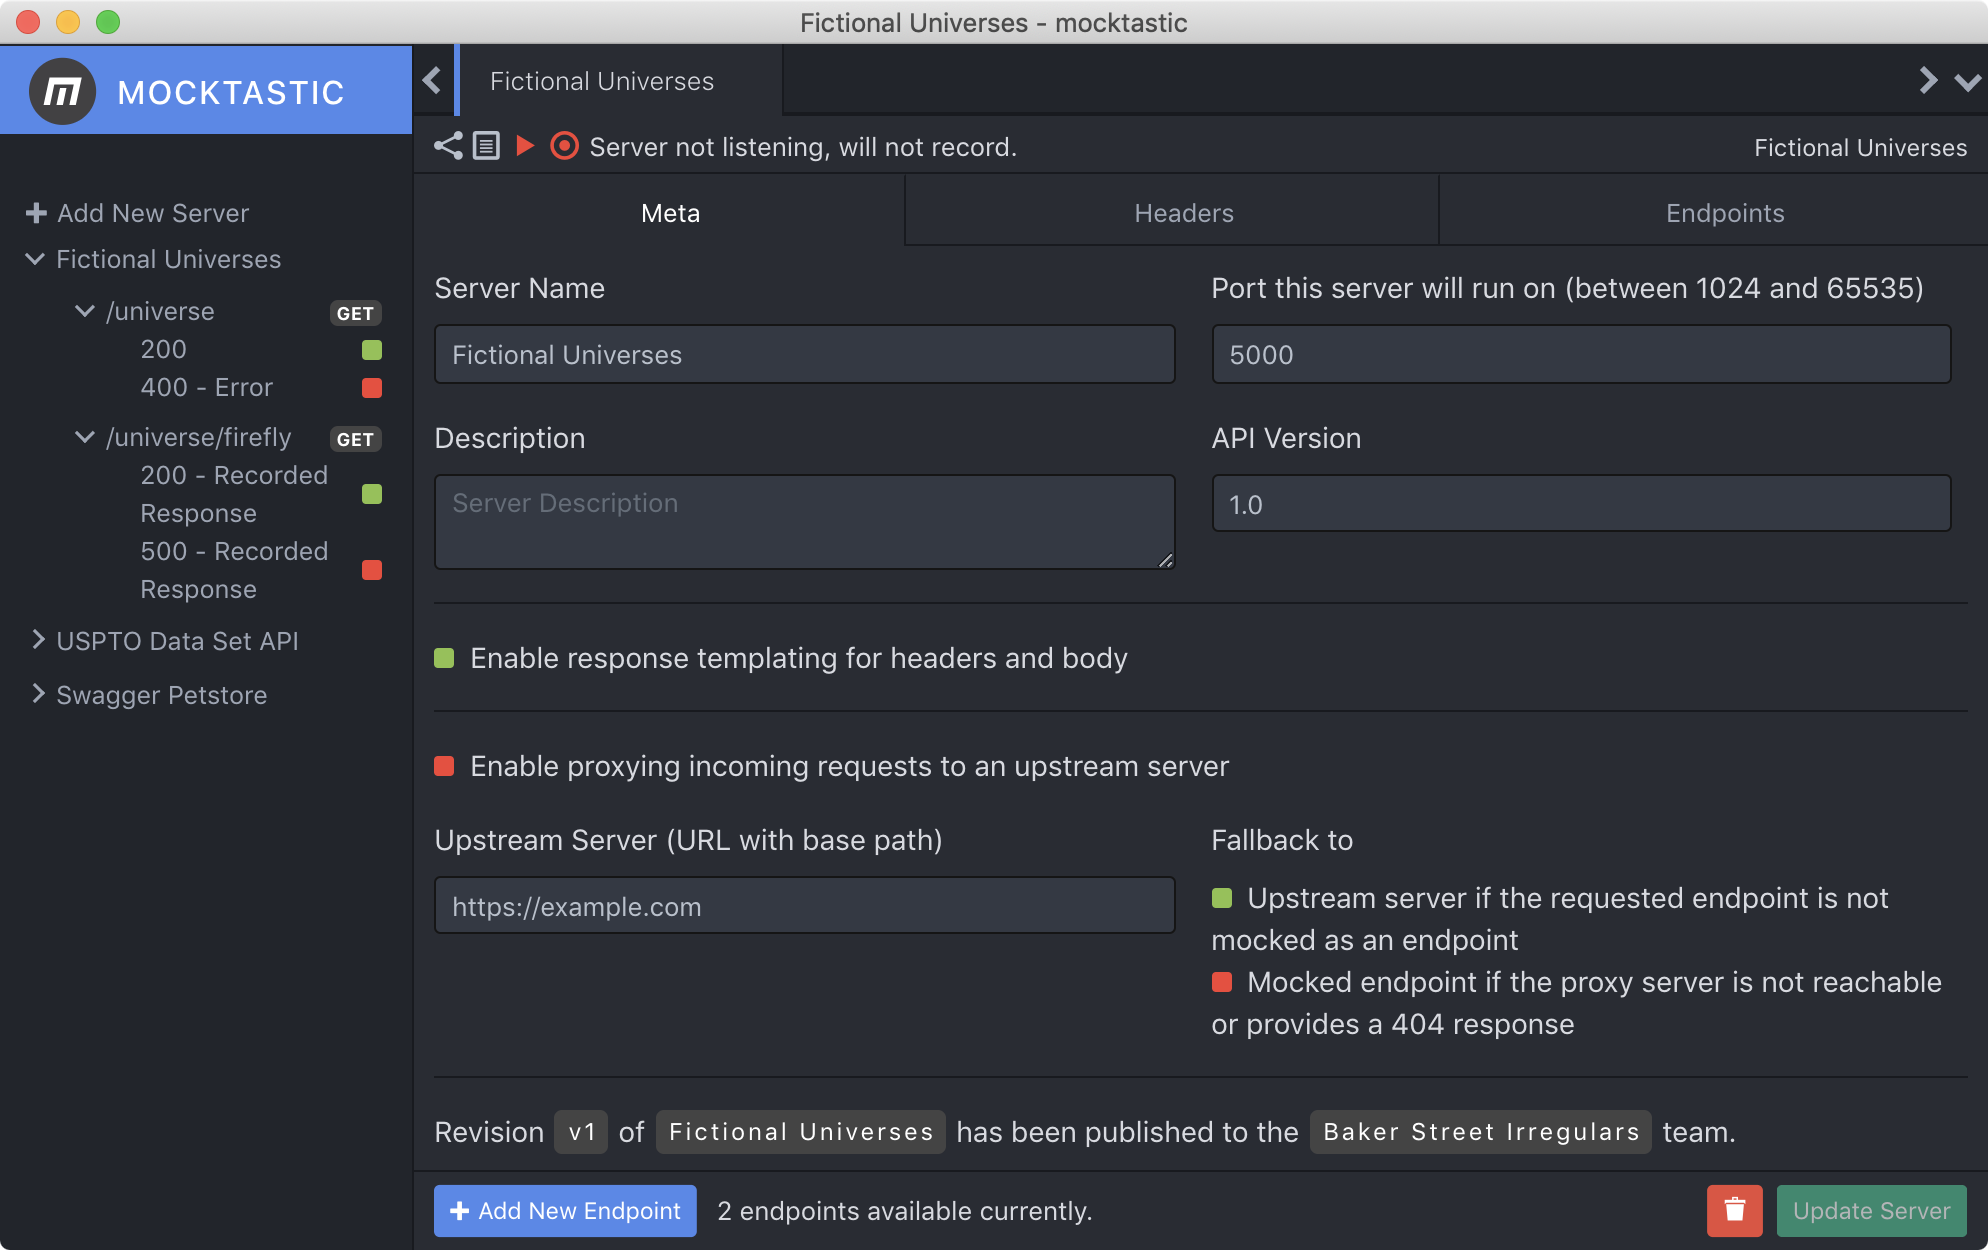The image size is (1988, 1250).
Task: Click the Baker Street Irregulars team tag
Action: point(1480,1132)
